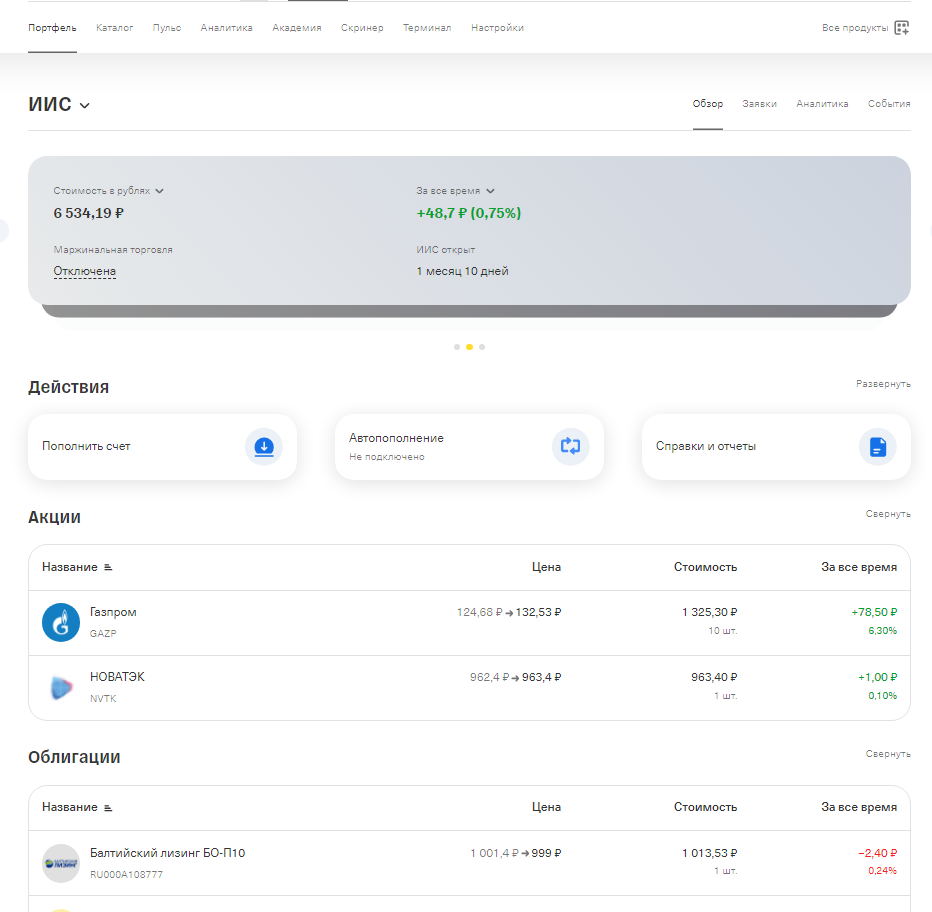
Task: Open the События tab
Action: pyautogui.click(x=889, y=103)
